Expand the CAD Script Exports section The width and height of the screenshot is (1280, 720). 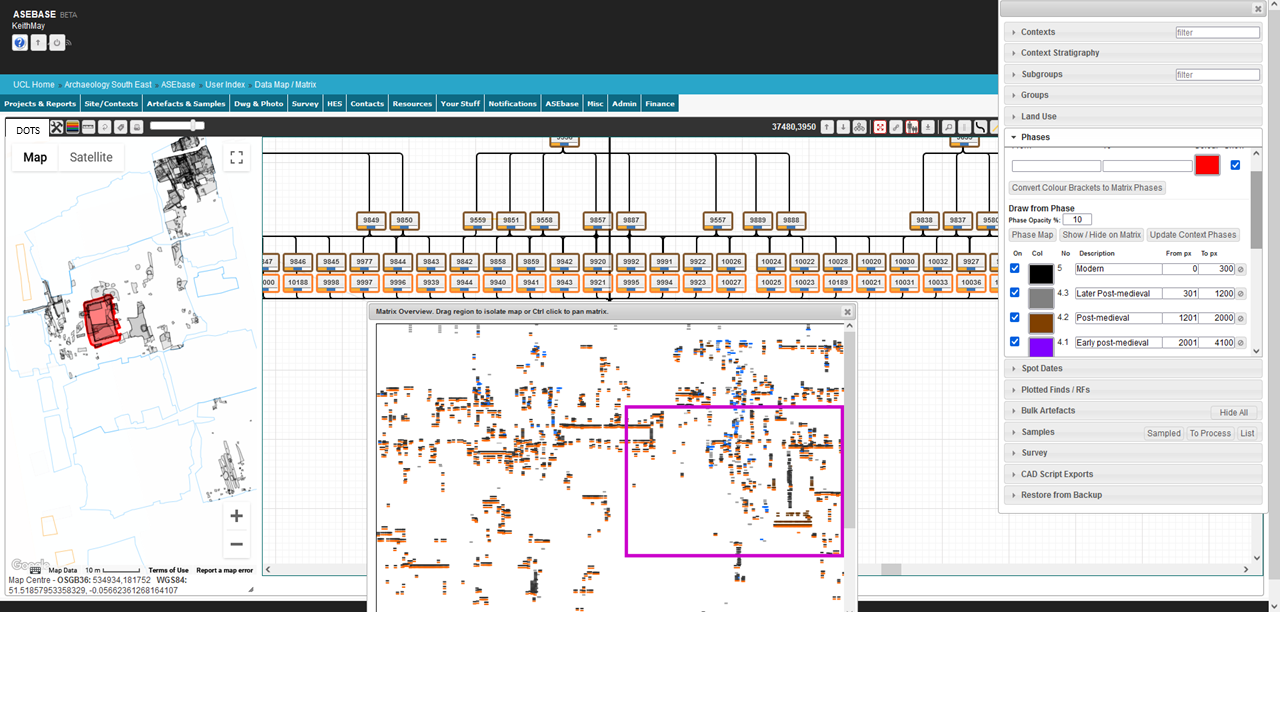coord(1133,474)
